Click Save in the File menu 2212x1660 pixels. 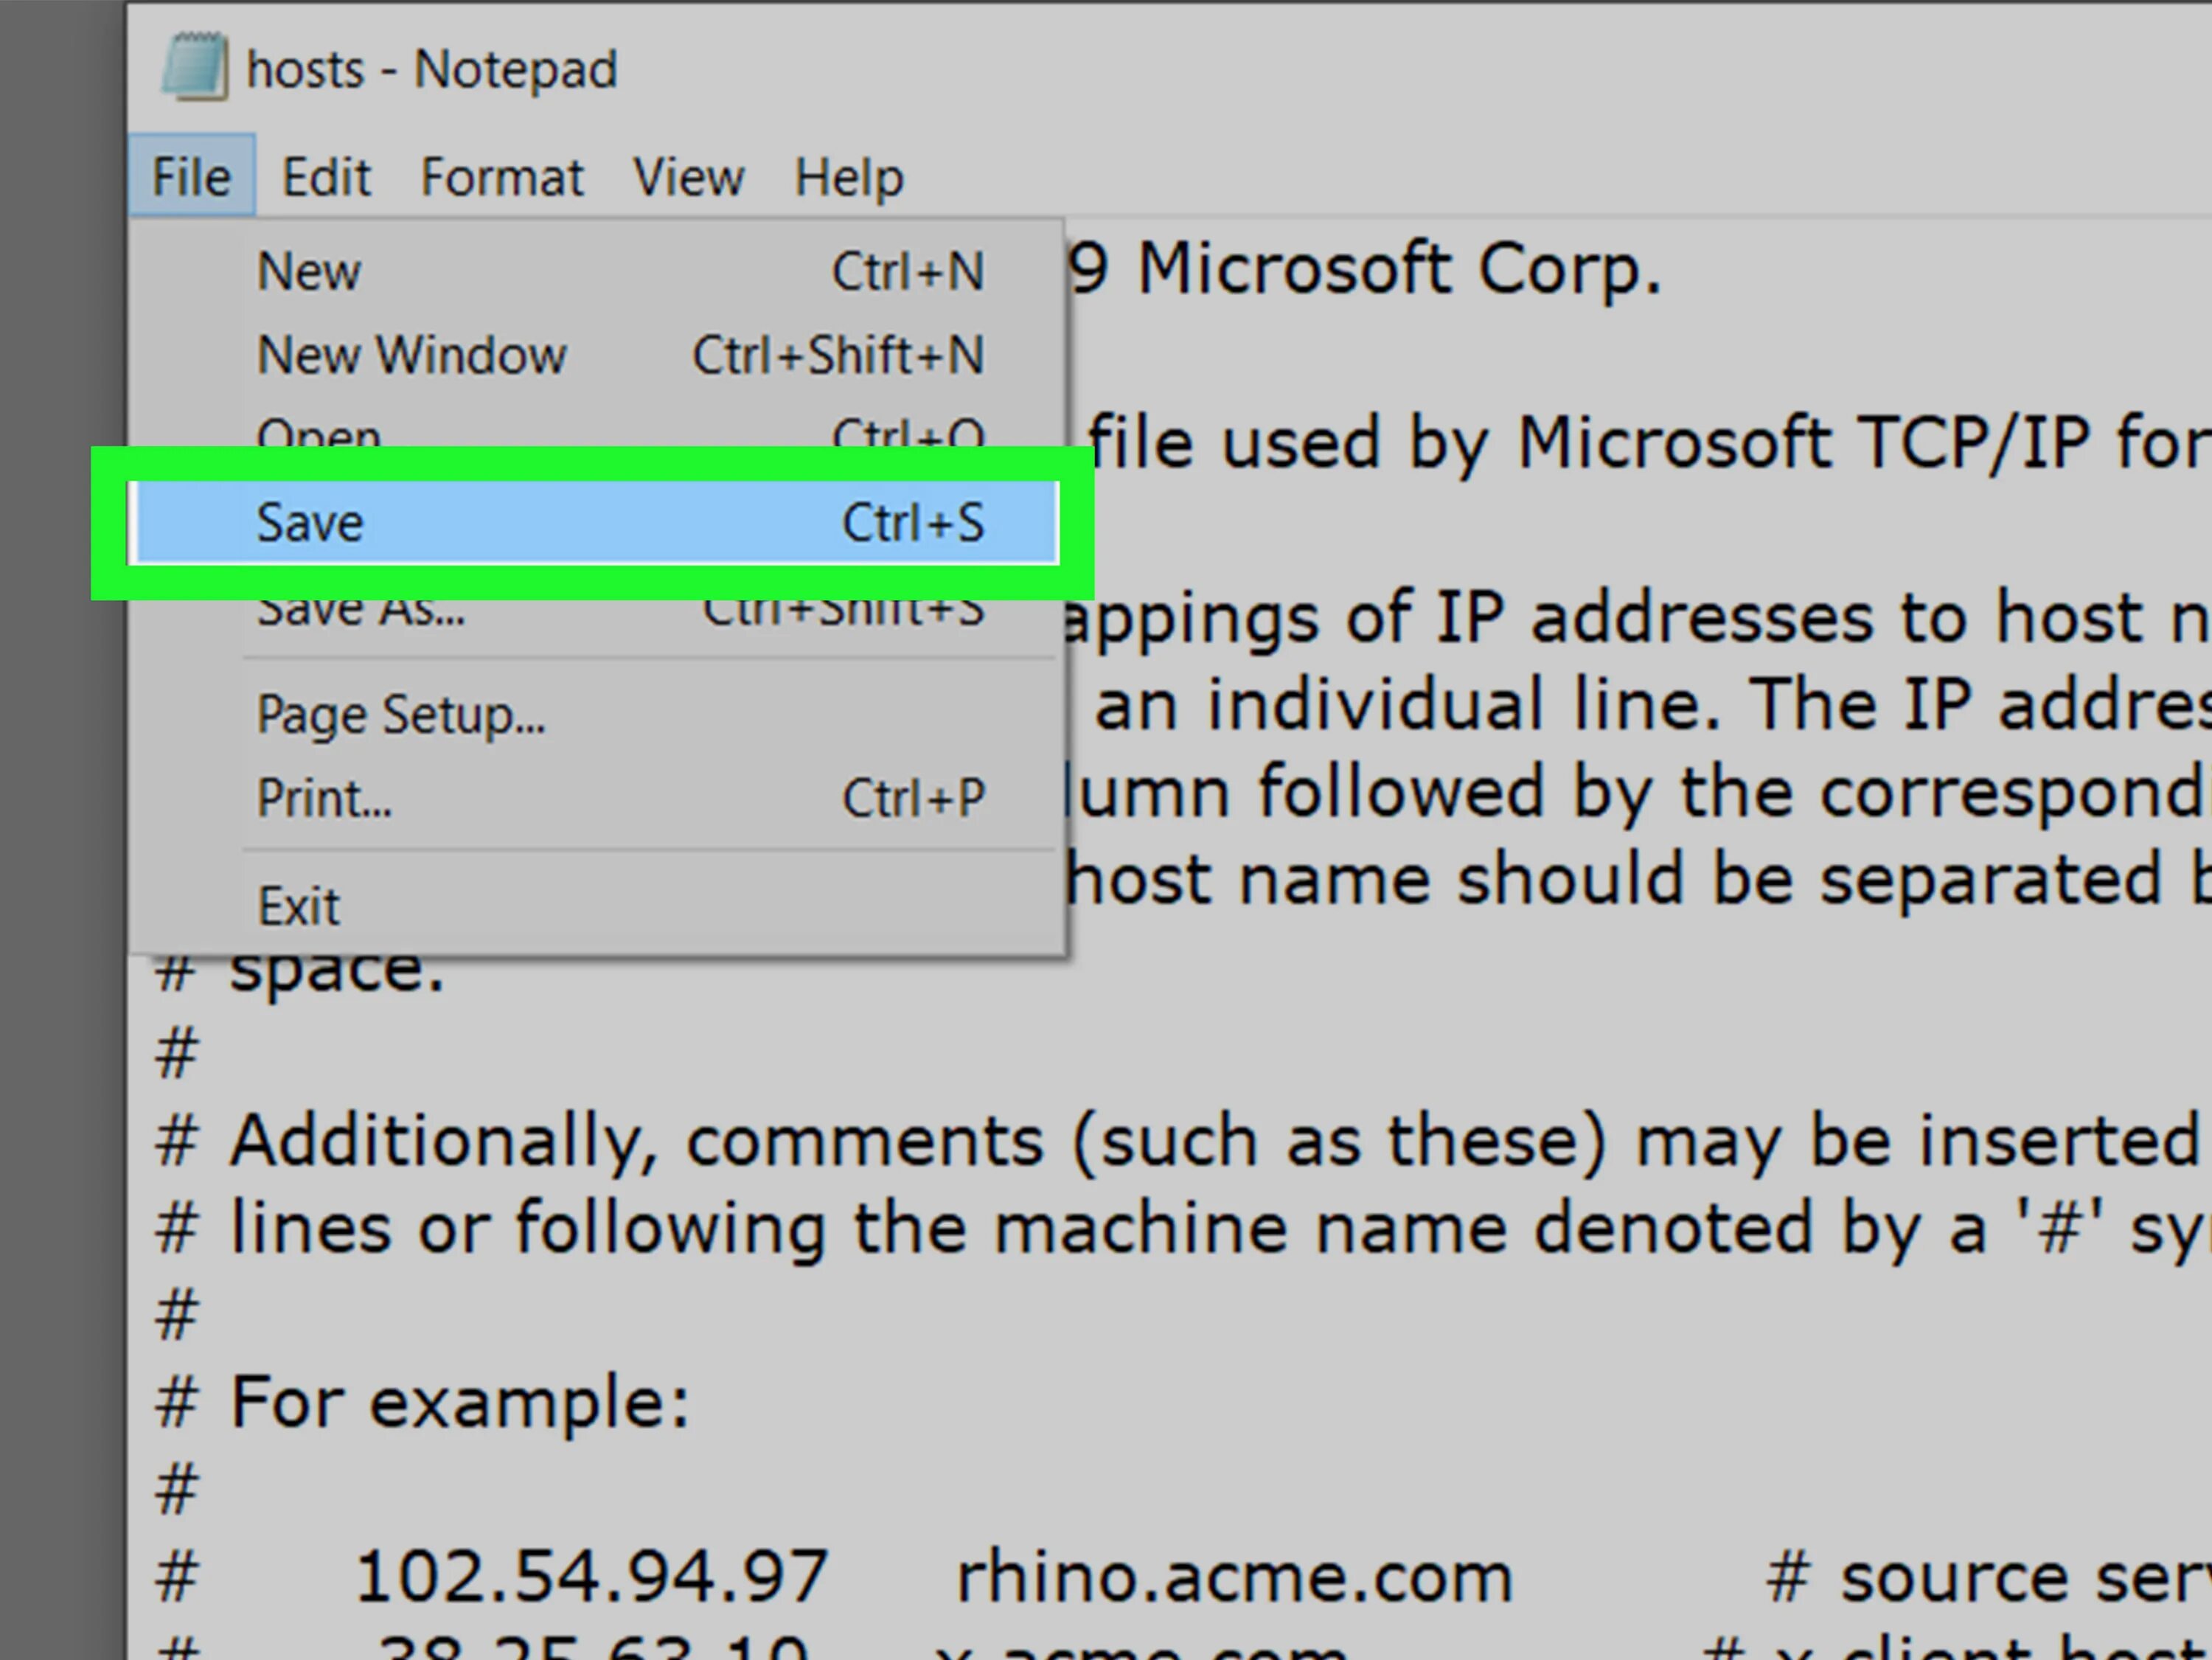pos(310,523)
